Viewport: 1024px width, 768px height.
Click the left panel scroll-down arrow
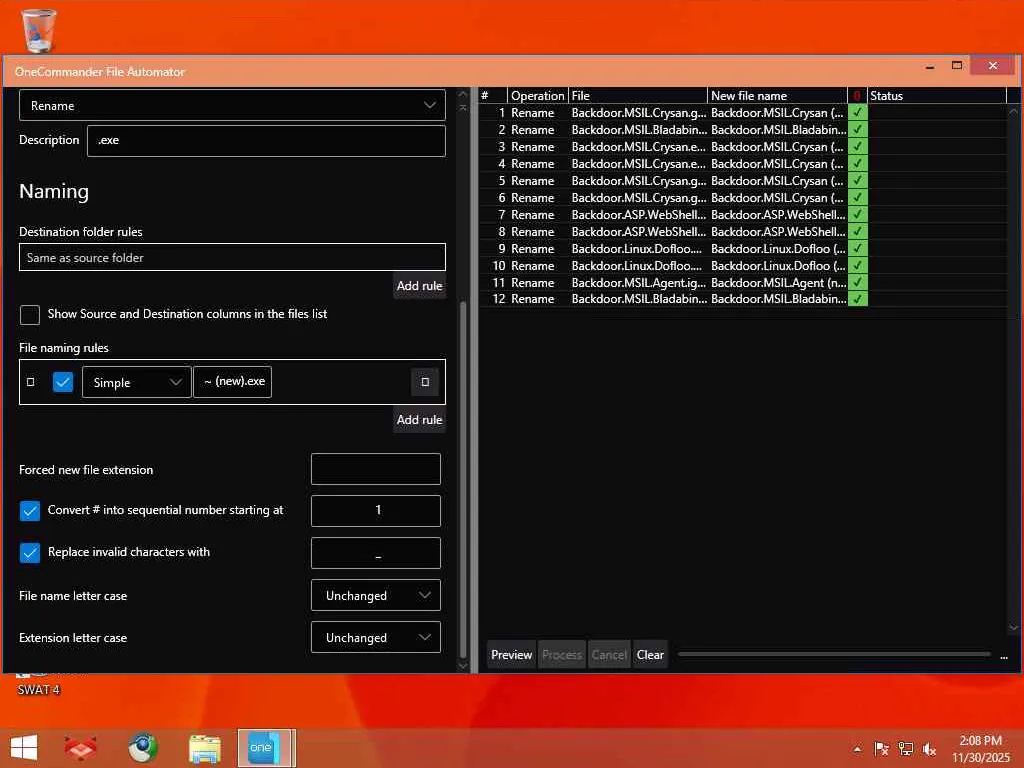tap(463, 665)
